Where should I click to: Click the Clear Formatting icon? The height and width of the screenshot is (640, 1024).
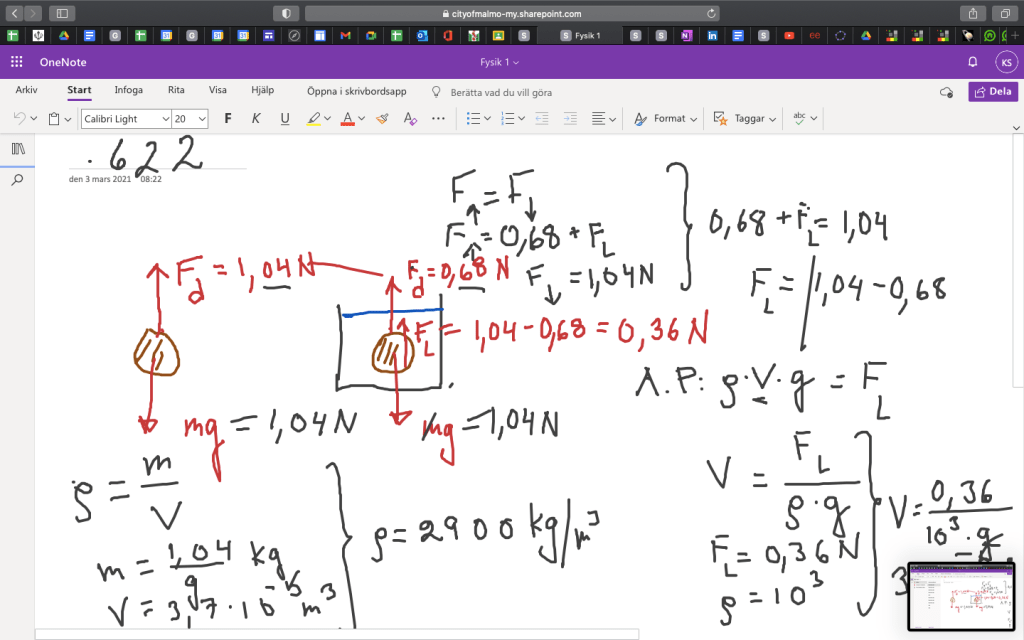409,118
